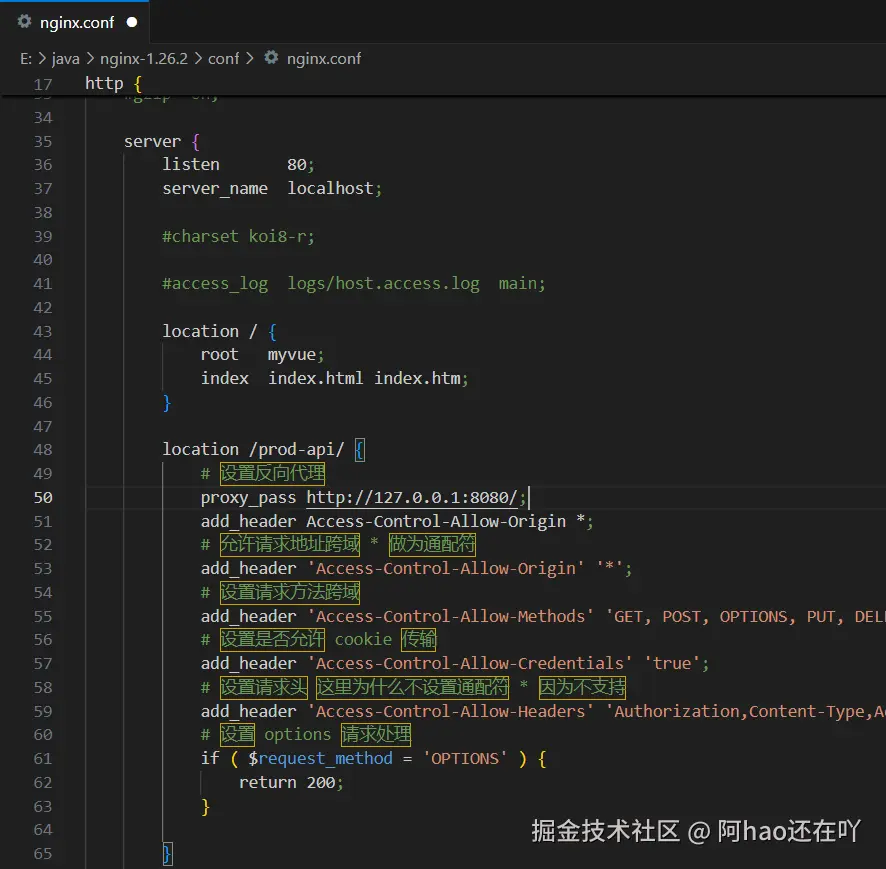Screen dimensions: 886x869
Task: Open the nginx-1.26.2 breadcrumb folder
Action: 144,59
